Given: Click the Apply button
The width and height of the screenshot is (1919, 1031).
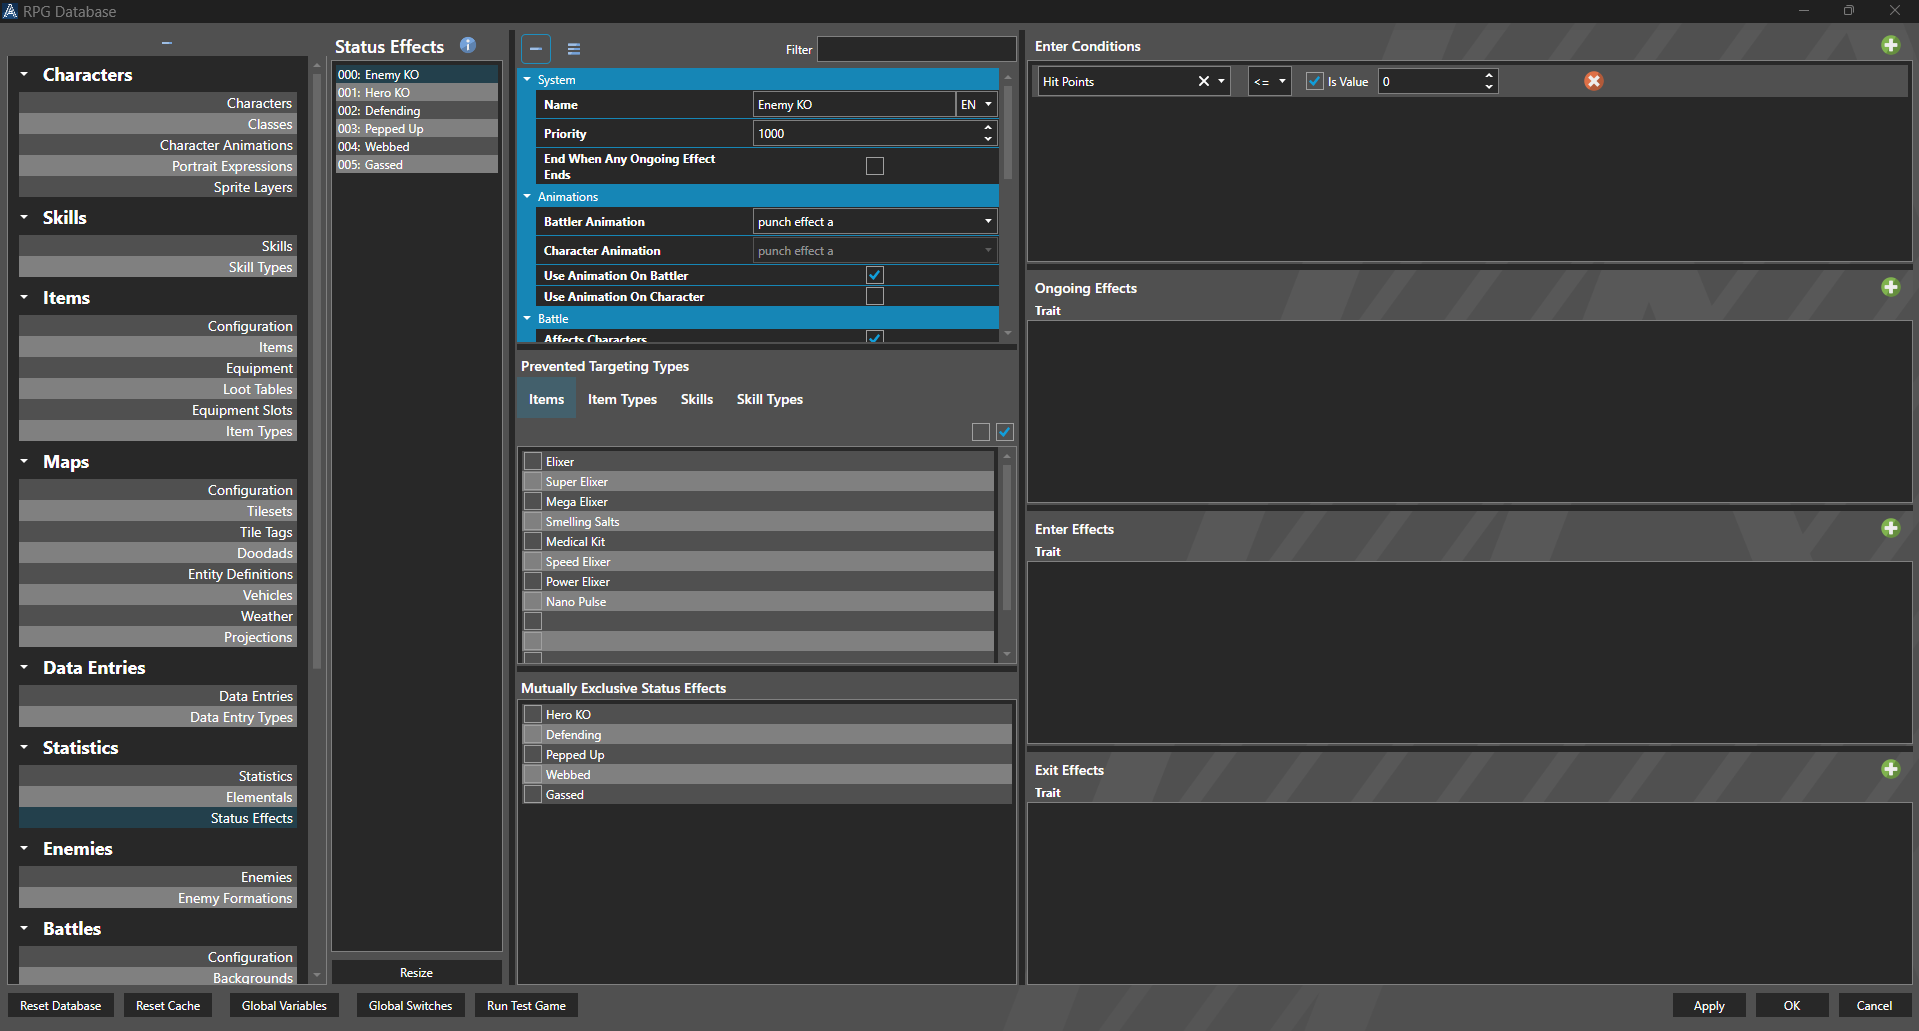Looking at the screenshot, I should [1709, 1005].
